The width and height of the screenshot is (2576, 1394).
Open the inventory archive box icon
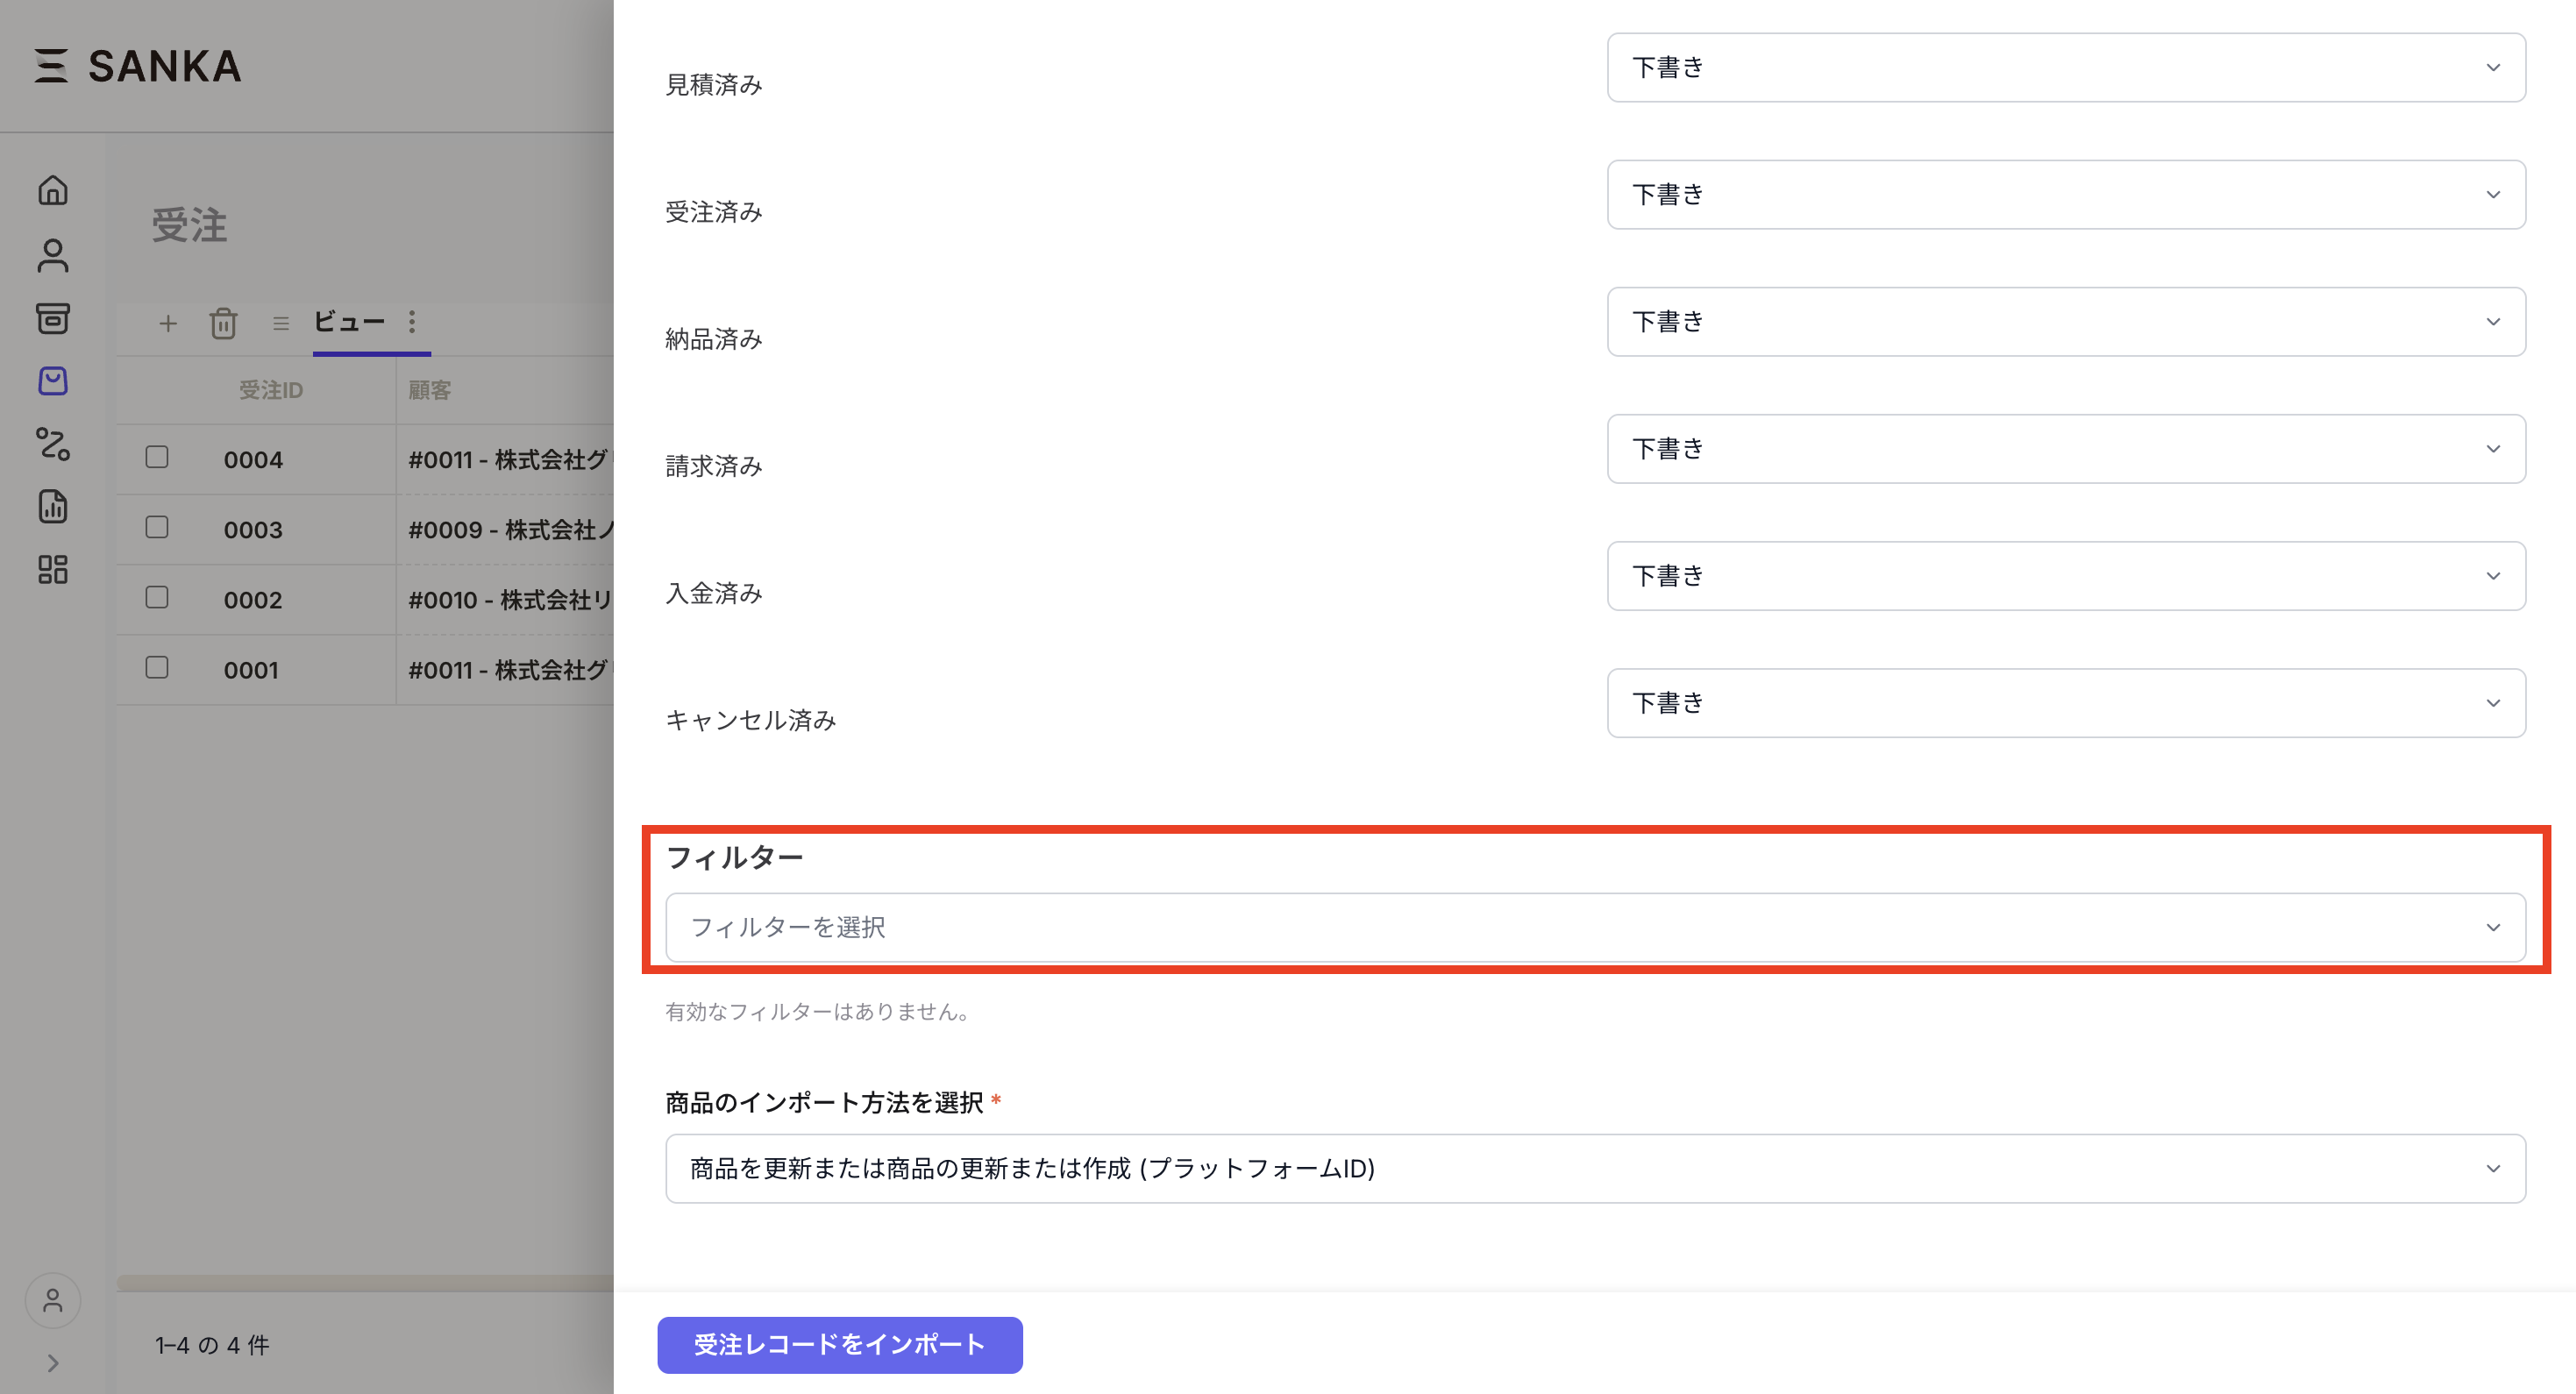pyautogui.click(x=53, y=319)
